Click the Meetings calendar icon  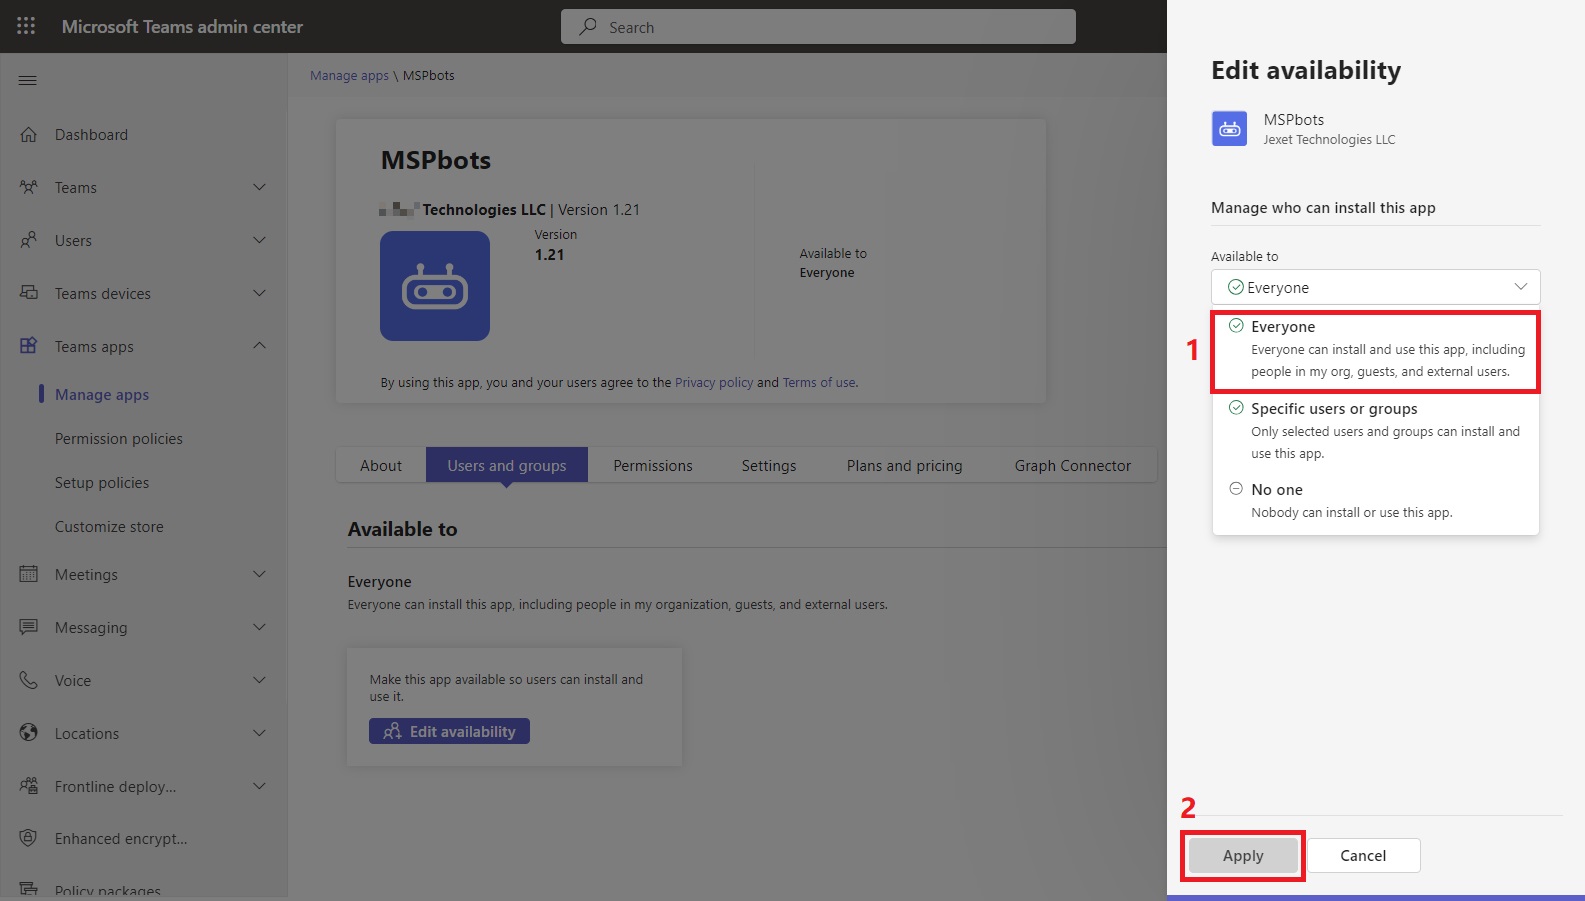click(x=29, y=574)
